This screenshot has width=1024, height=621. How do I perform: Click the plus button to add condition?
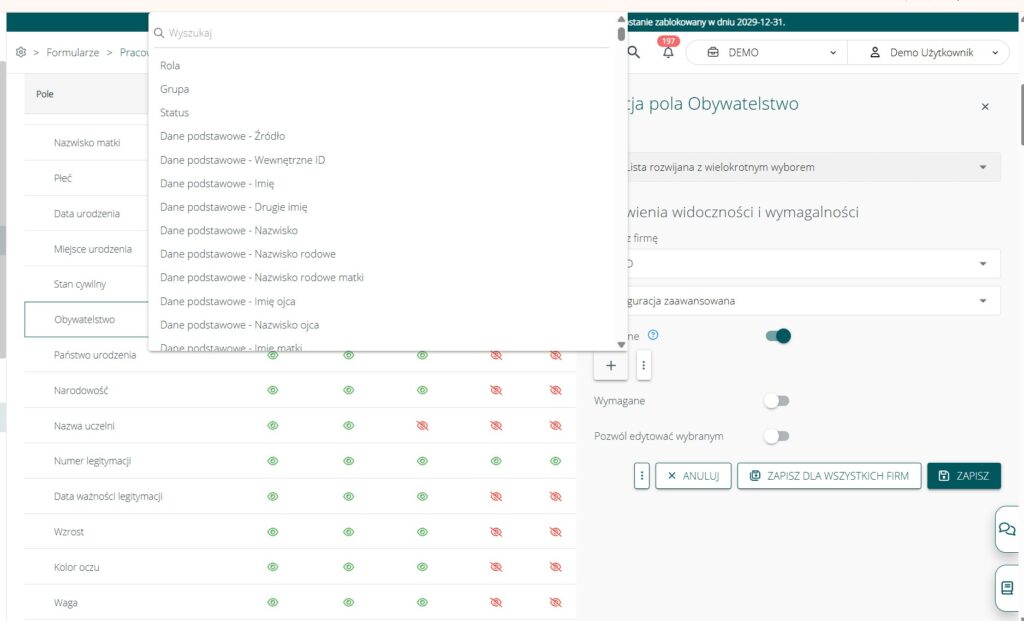(x=611, y=366)
